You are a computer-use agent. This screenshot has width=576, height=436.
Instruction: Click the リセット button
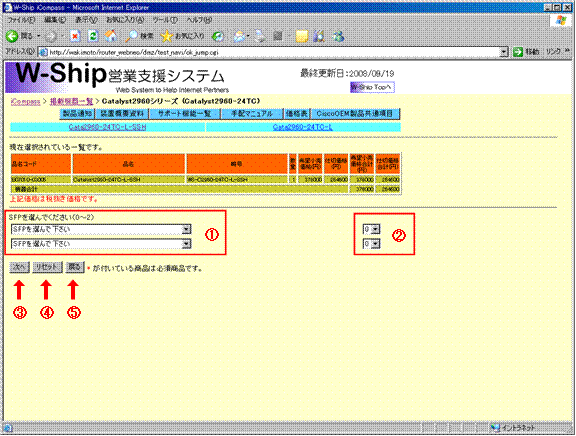pos(47,267)
